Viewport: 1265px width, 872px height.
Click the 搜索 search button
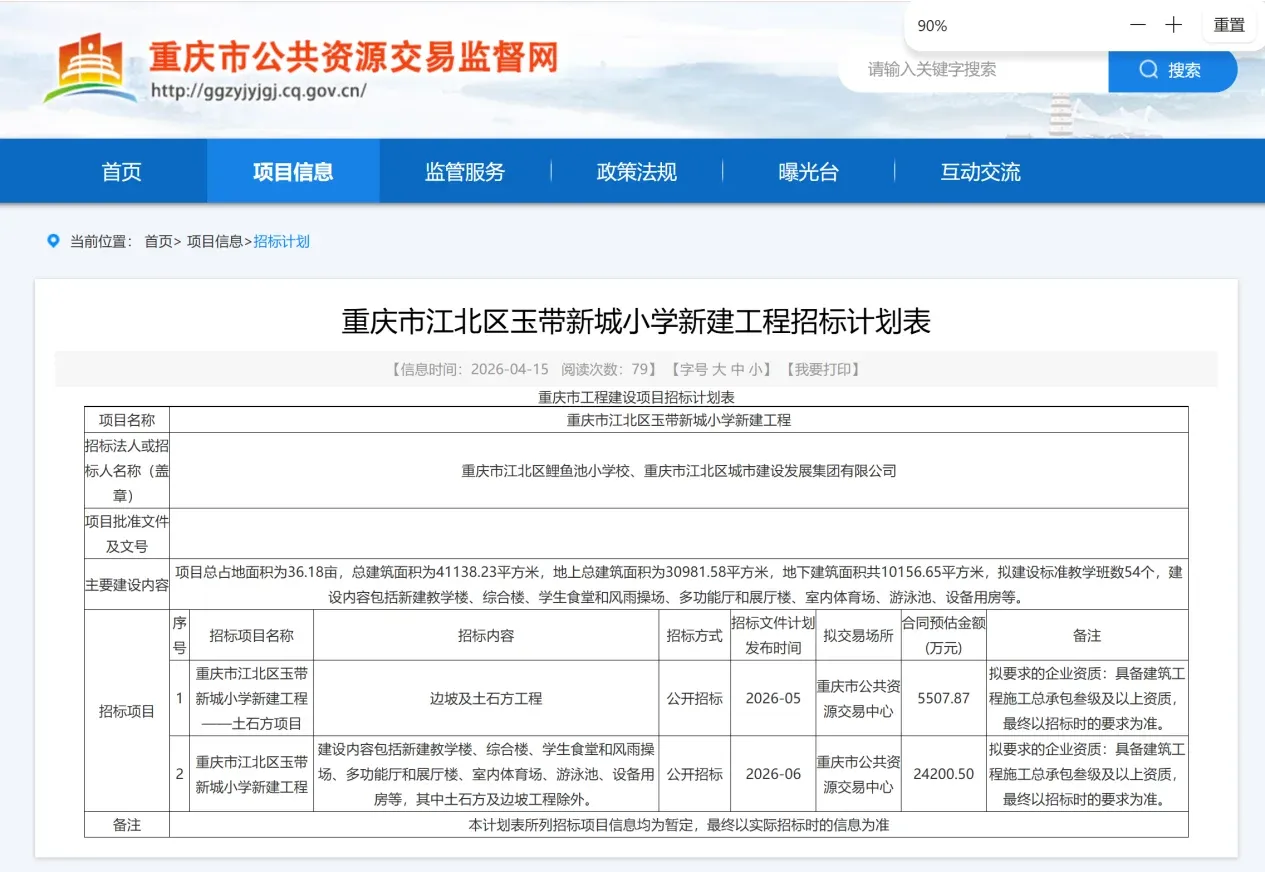tap(1172, 70)
